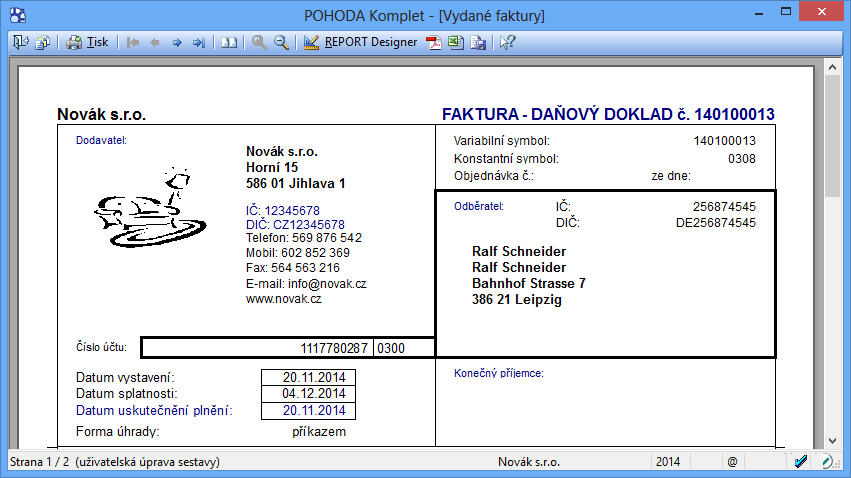Screen dimensions: 851x478
Task: Click the Objednávka č.: label
Action: [494, 176]
